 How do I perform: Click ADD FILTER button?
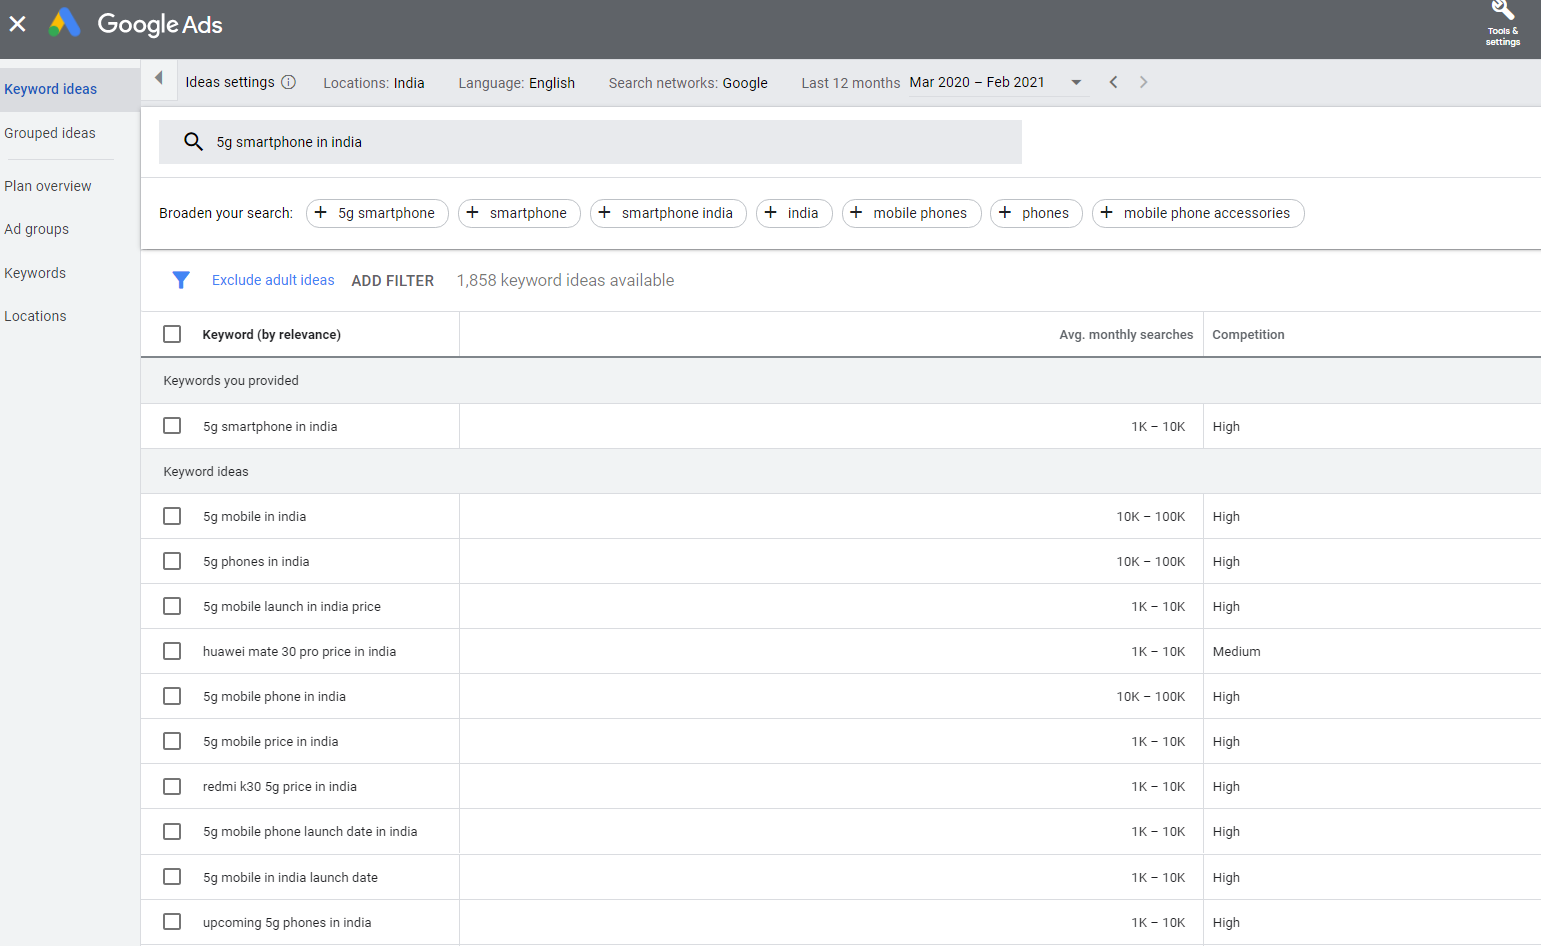[393, 281]
